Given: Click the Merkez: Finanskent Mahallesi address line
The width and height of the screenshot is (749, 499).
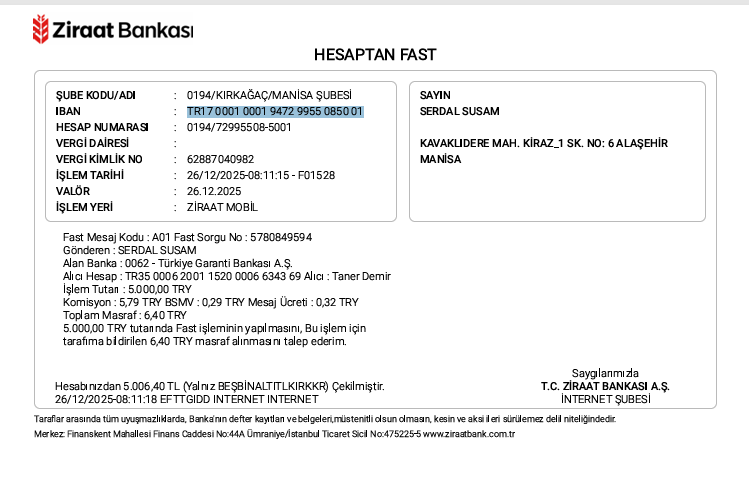Looking at the screenshot, I should [x=274, y=434].
